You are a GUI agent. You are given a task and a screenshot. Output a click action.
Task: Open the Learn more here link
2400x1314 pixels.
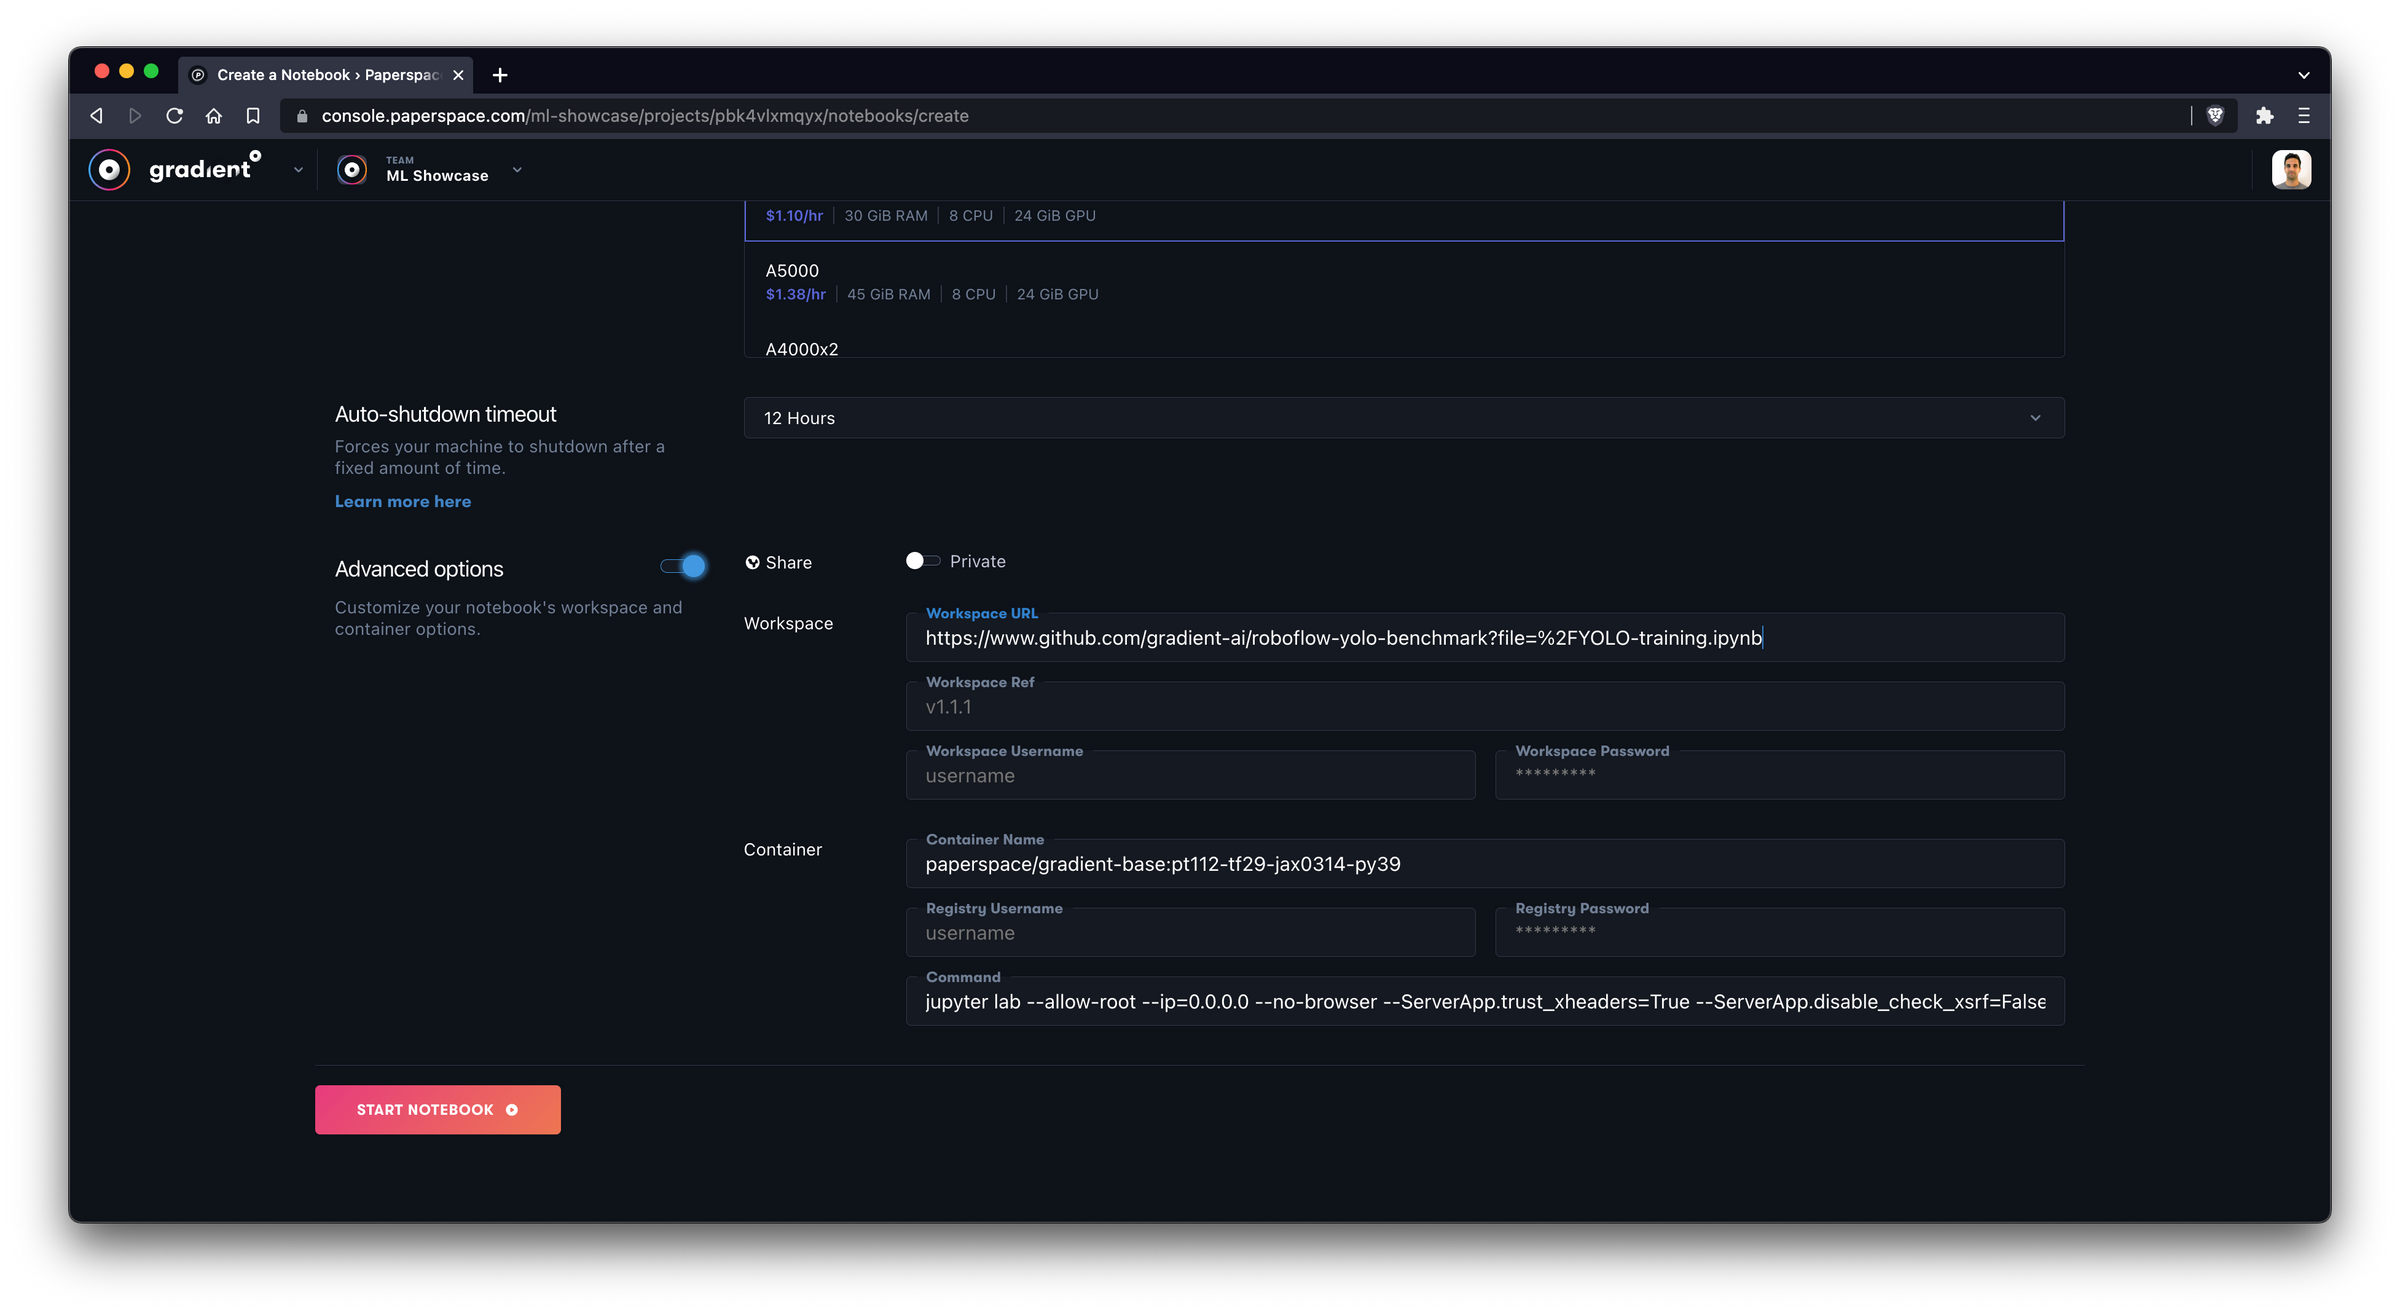(402, 502)
